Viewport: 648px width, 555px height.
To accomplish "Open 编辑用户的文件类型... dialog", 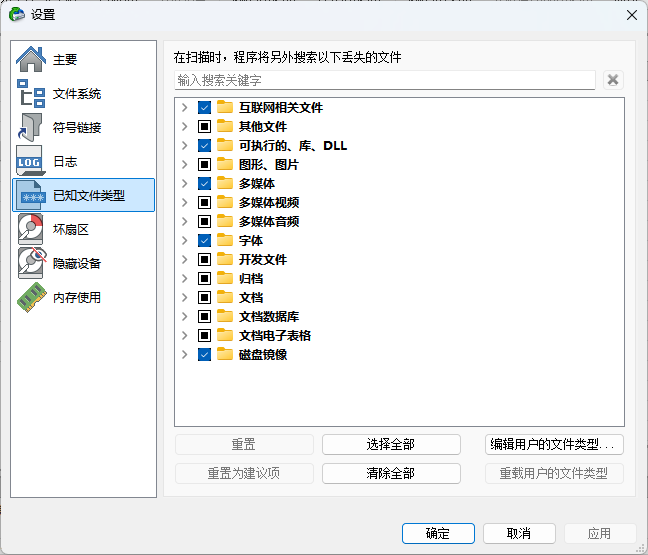I will click(554, 444).
